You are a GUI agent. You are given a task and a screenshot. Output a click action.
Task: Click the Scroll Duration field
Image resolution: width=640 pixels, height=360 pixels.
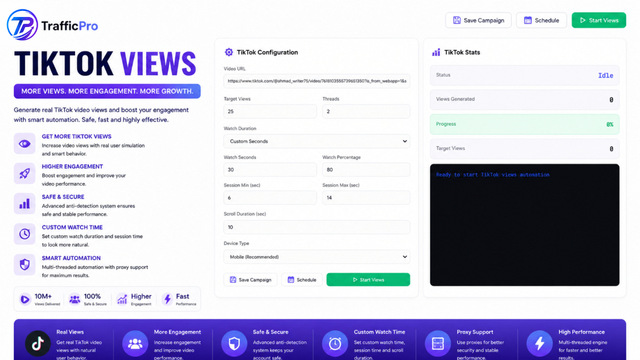[317, 227]
